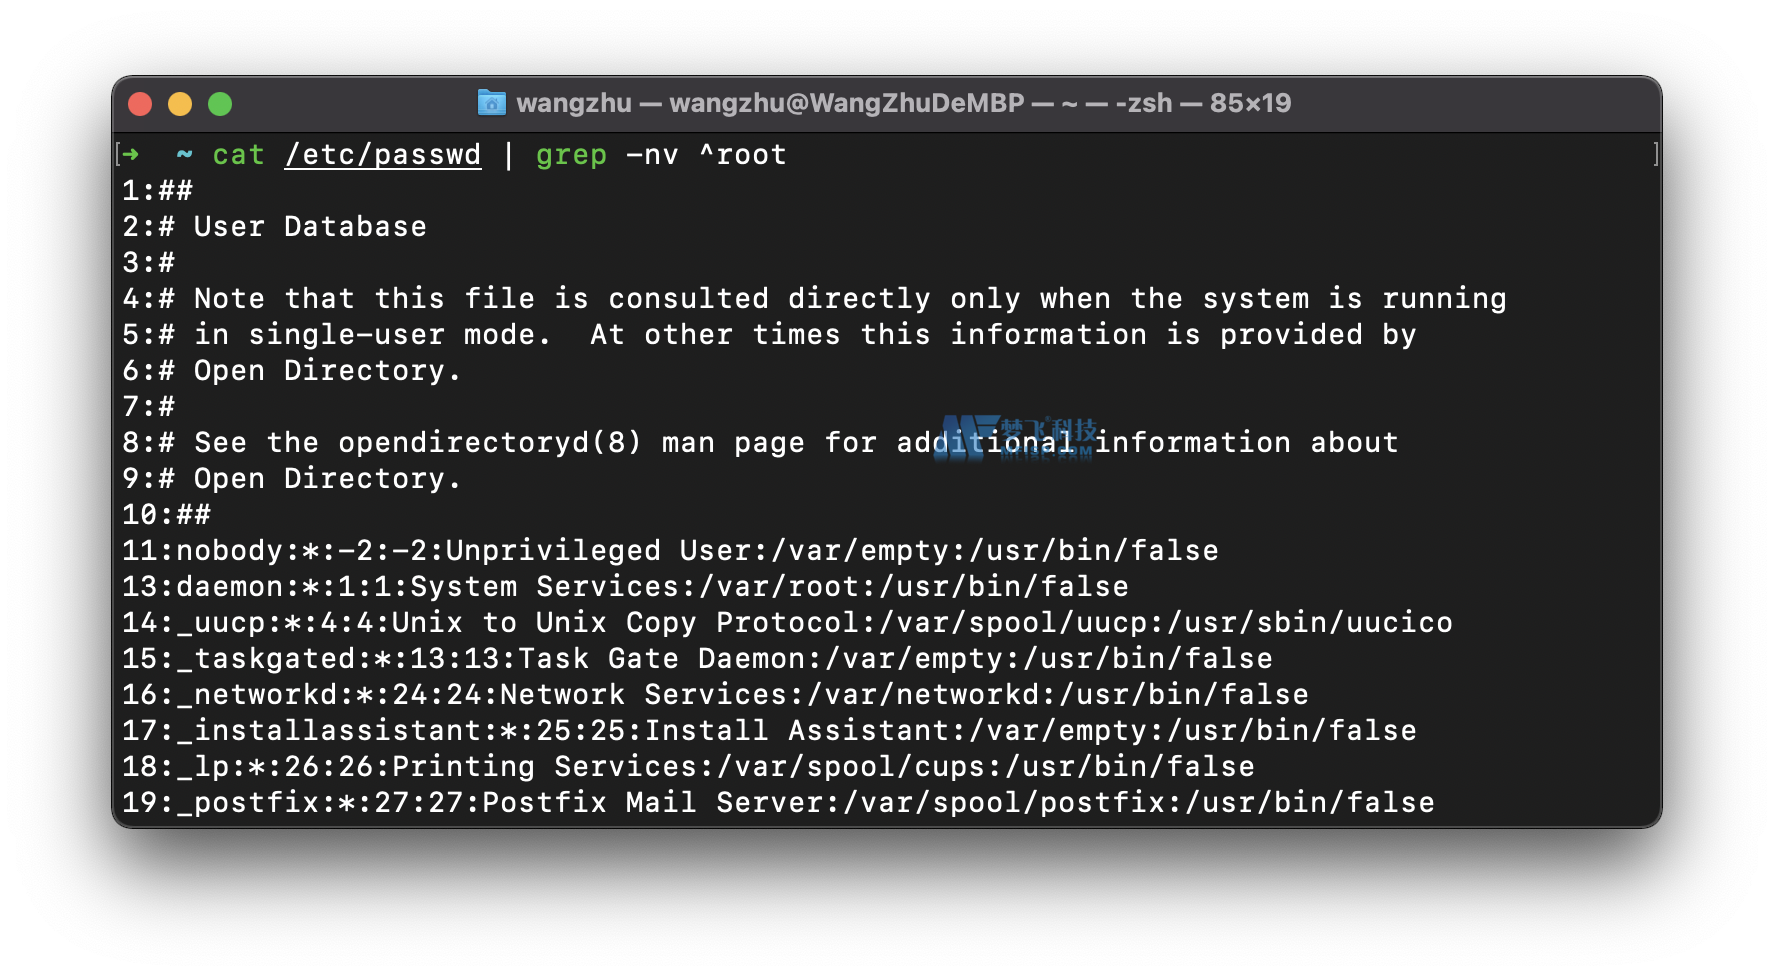This screenshot has width=1774, height=976.
Task: Click the 'User Database' comment line
Action: tap(310, 227)
